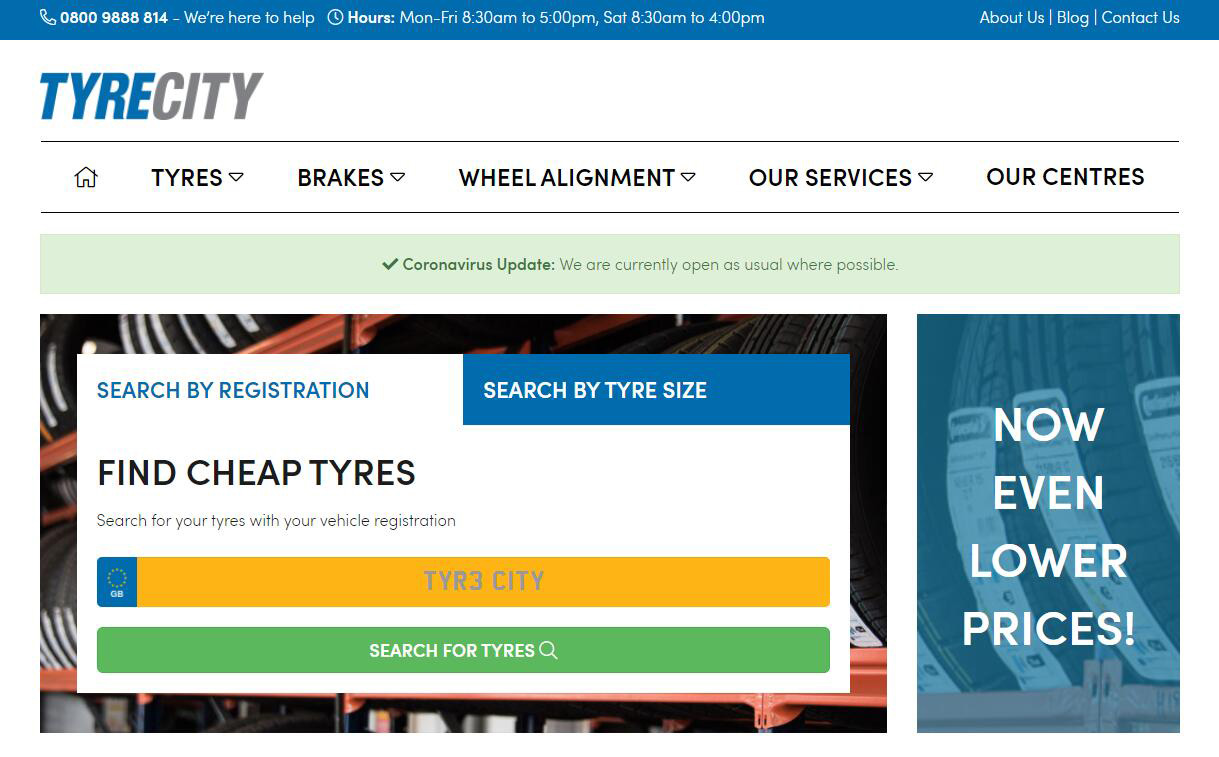
Task: Click the green Search For Tyres button
Action: (x=463, y=650)
